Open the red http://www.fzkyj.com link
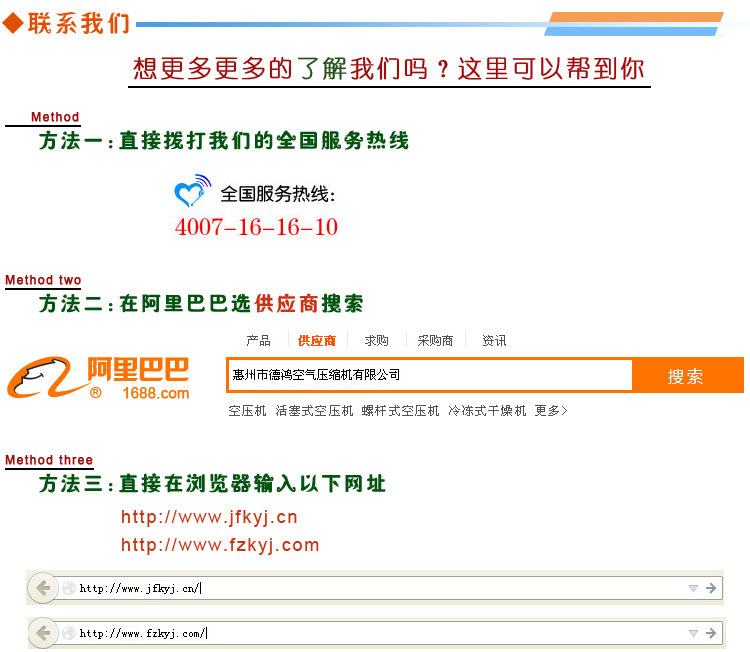The image size is (750, 652). (x=220, y=545)
